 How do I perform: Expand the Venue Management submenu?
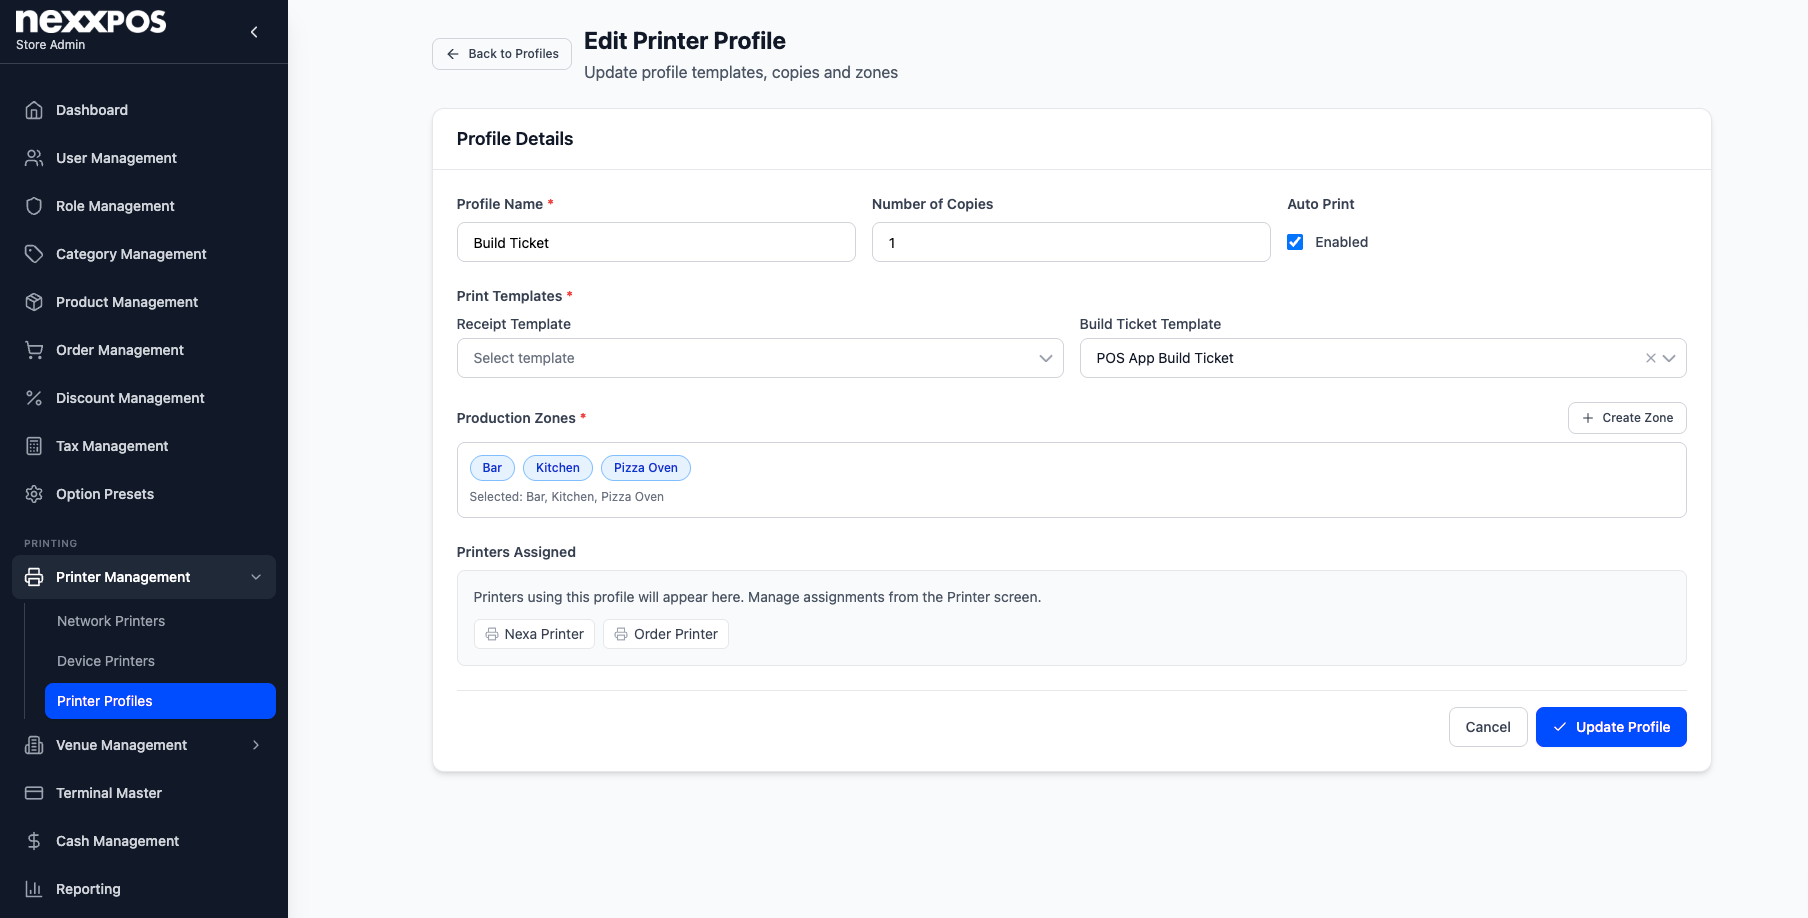coord(256,745)
